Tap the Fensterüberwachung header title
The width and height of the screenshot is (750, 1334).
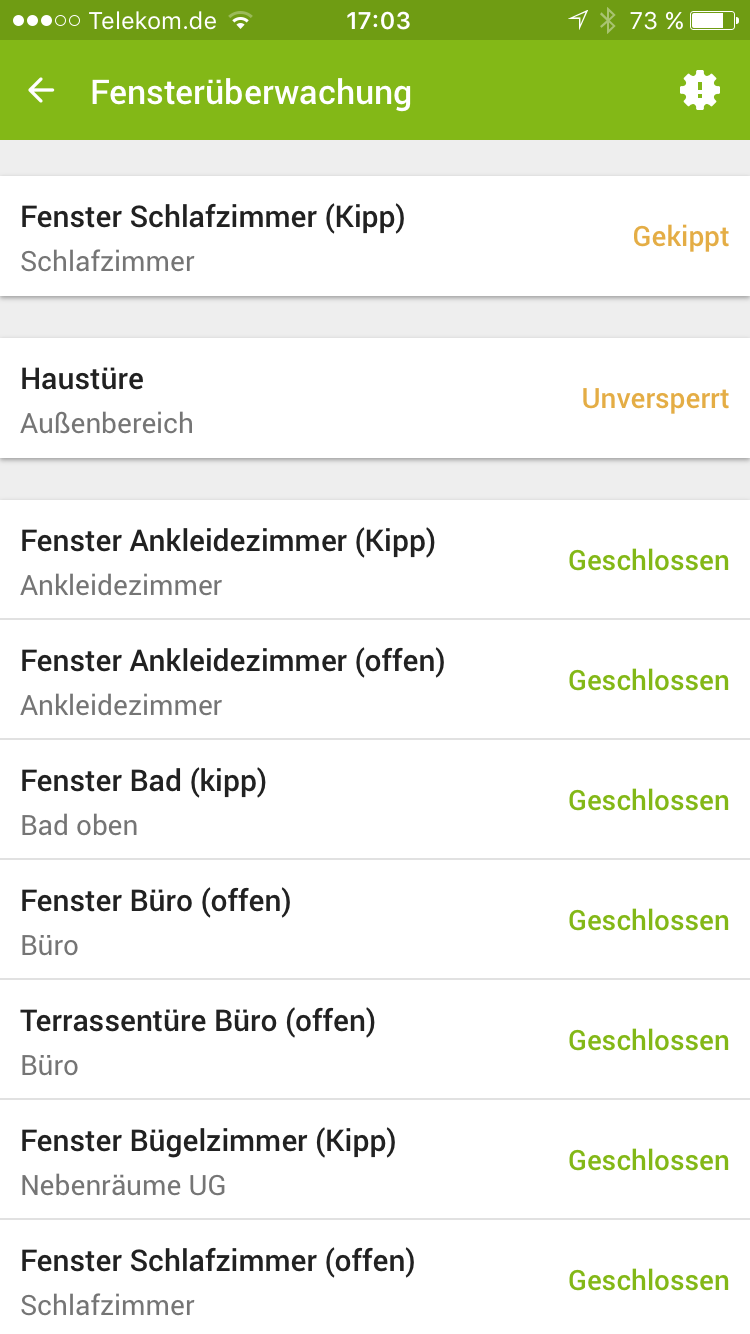[x=251, y=92]
